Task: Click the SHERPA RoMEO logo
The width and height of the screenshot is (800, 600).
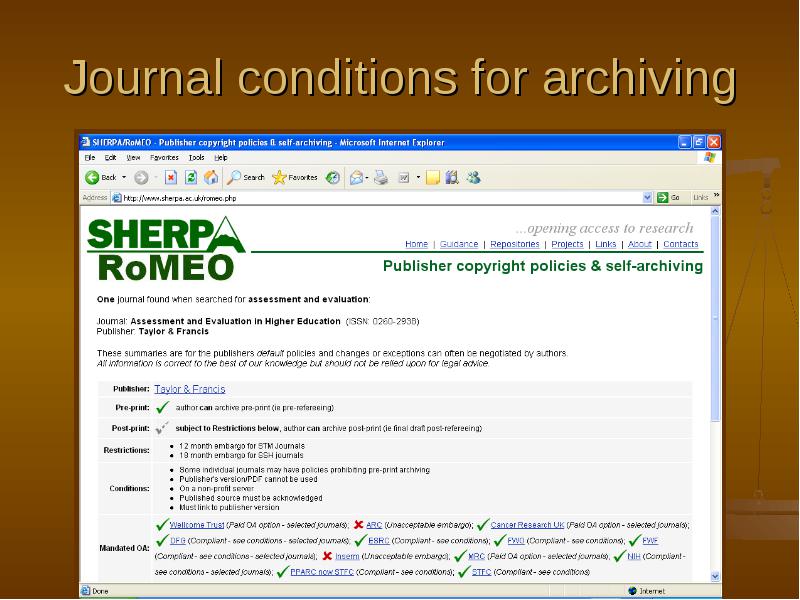Action: point(166,249)
